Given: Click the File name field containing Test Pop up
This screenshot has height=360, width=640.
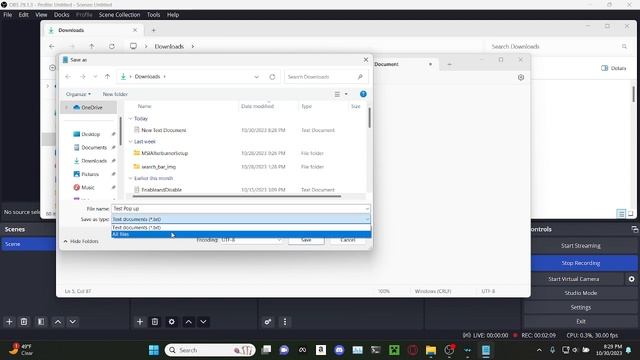Looking at the screenshot, I should click(241, 209).
